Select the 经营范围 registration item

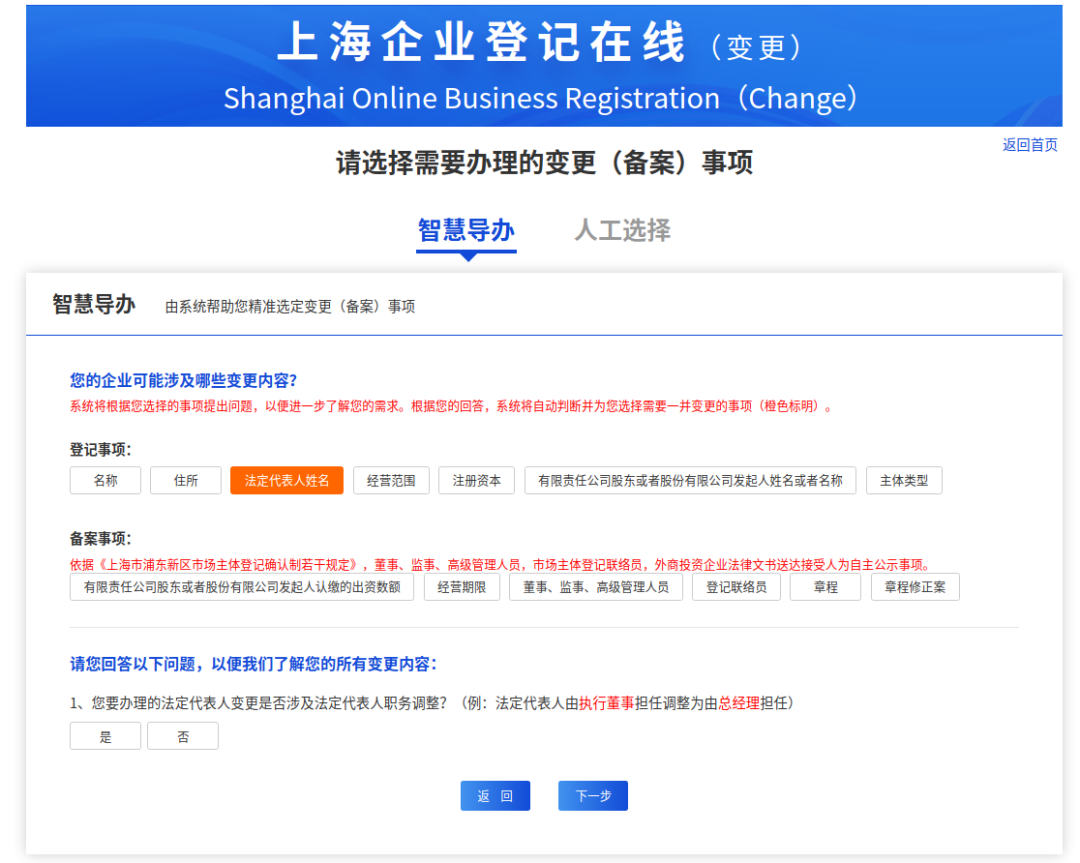tap(391, 481)
